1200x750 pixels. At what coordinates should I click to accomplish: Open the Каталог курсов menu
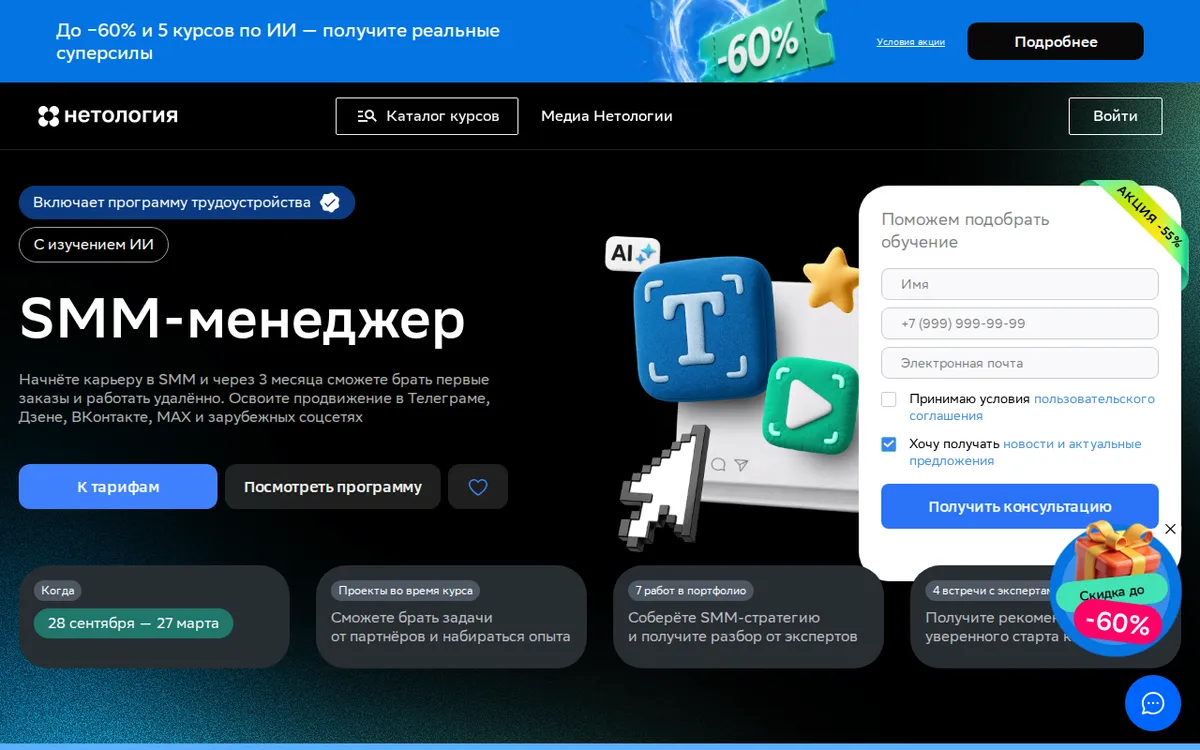point(427,116)
